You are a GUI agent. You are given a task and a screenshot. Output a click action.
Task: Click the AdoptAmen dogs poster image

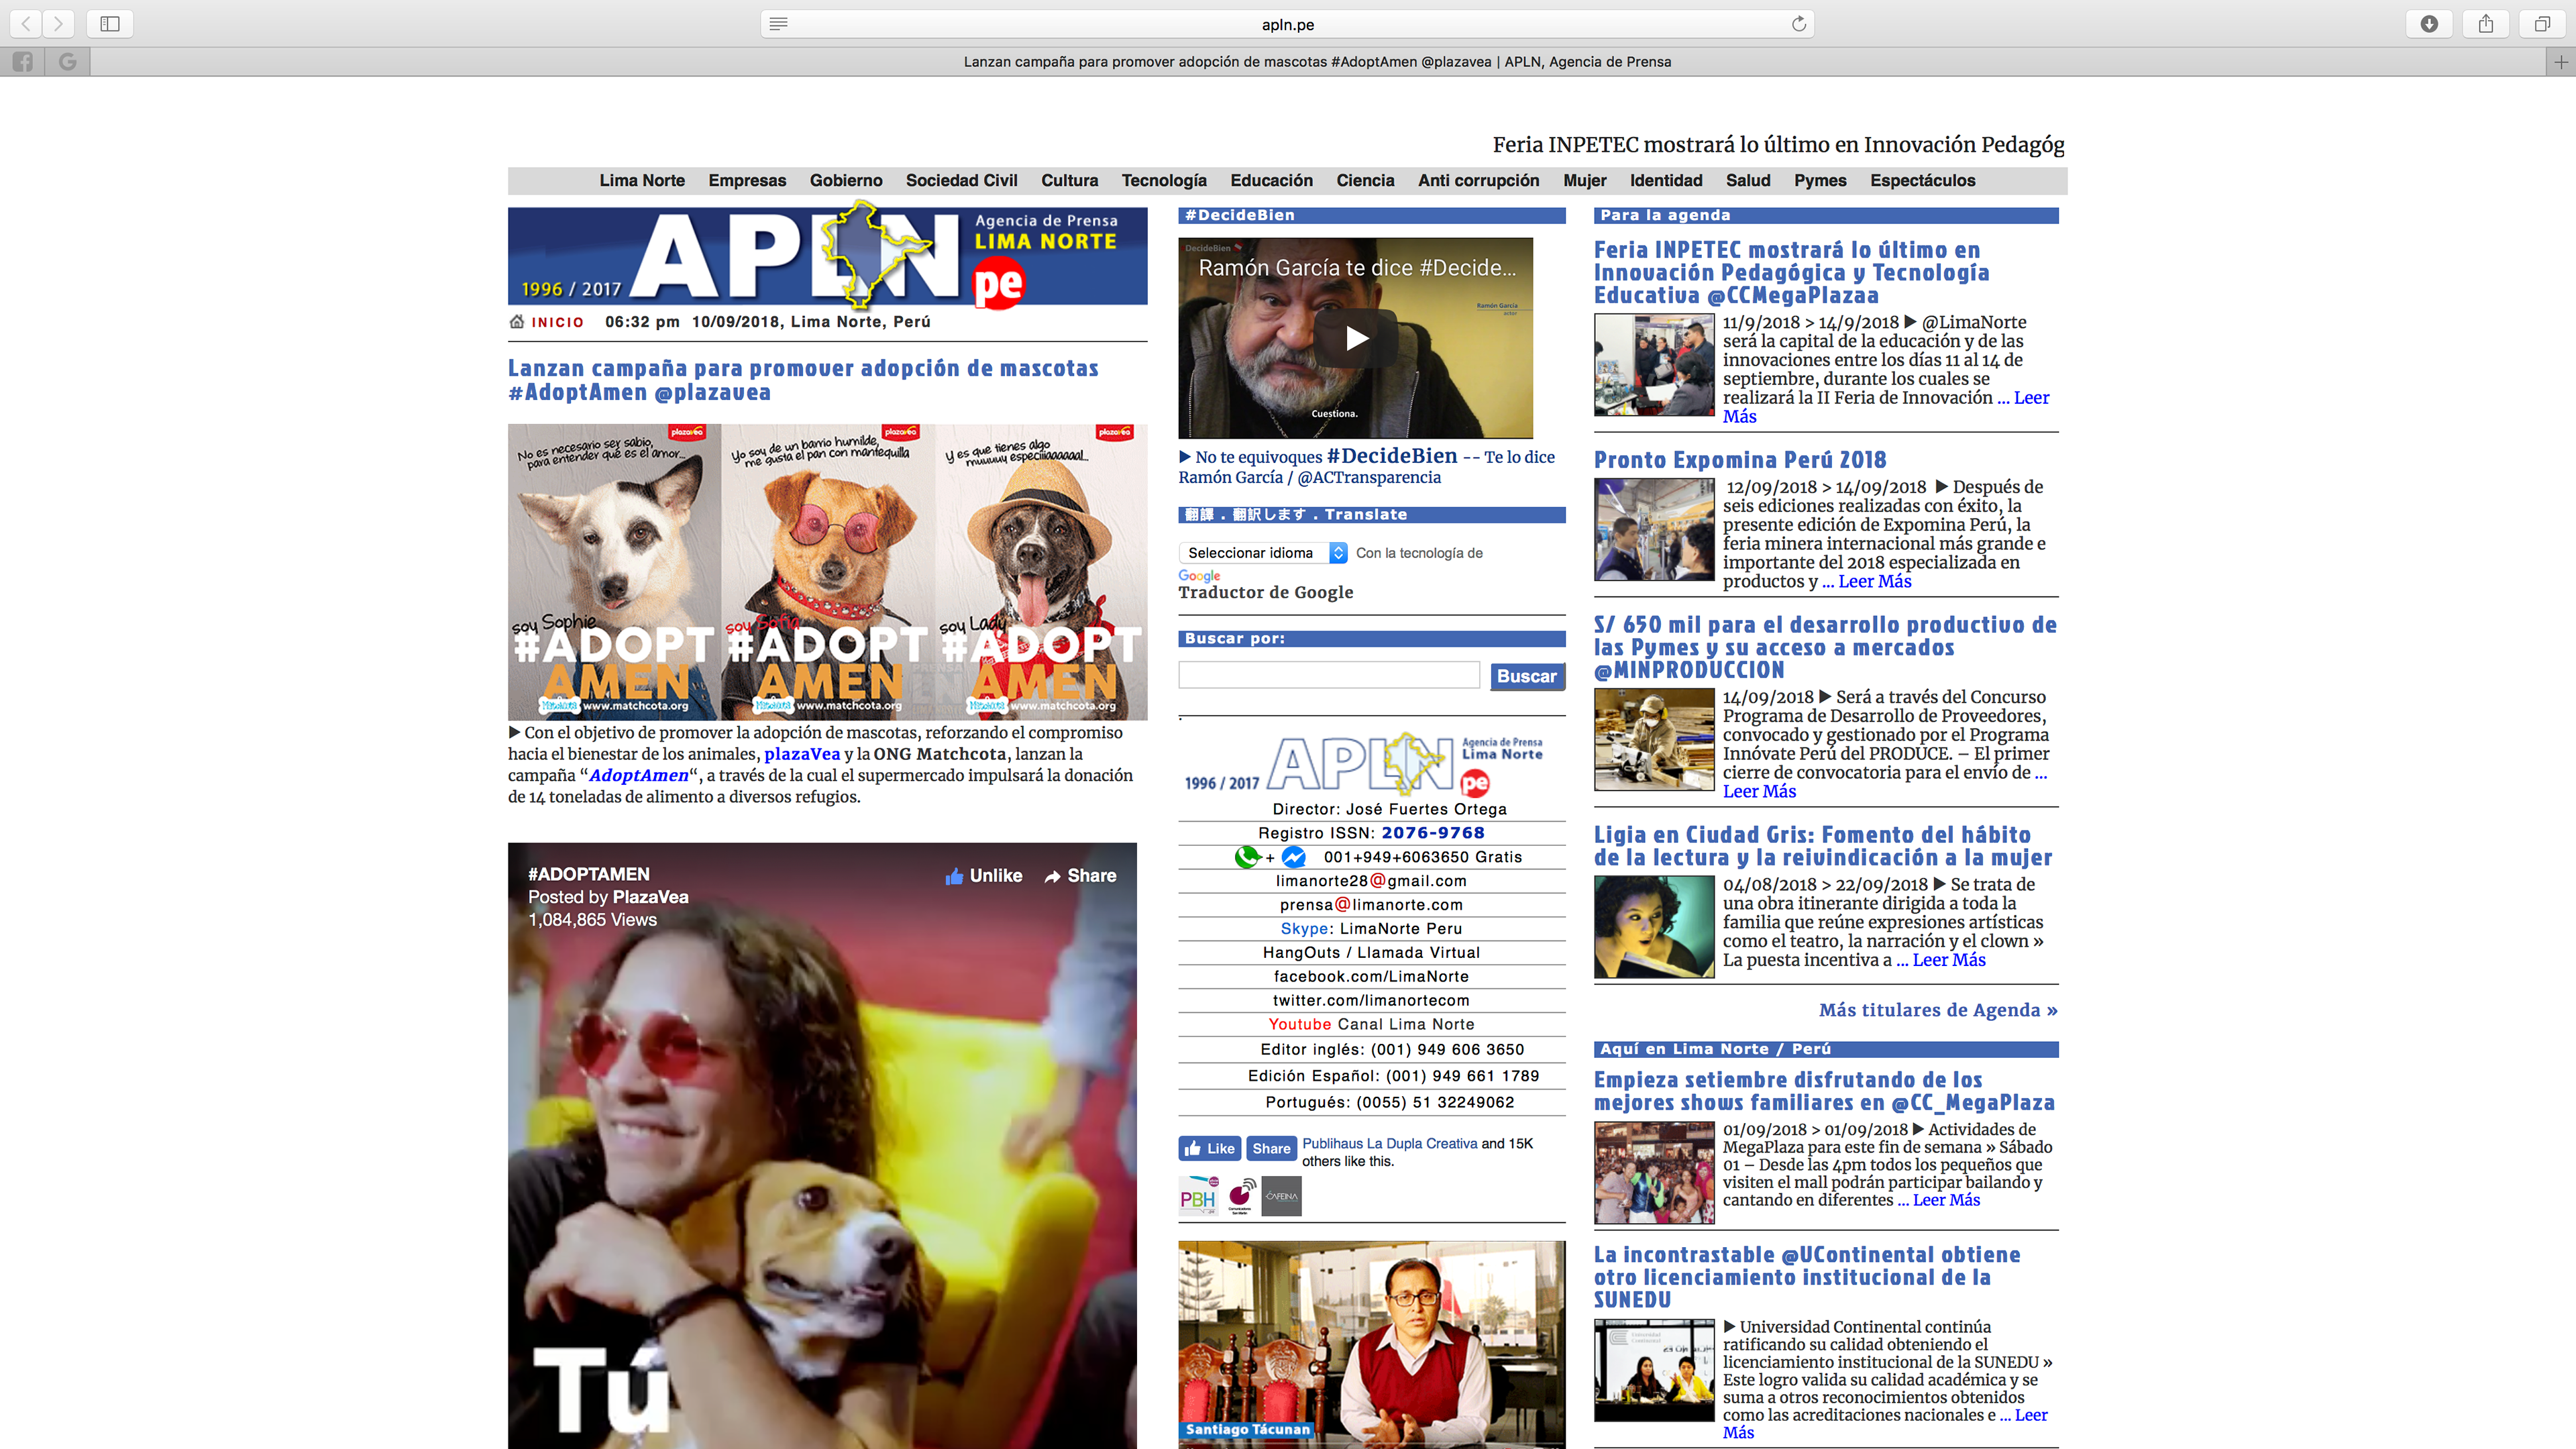(827, 572)
